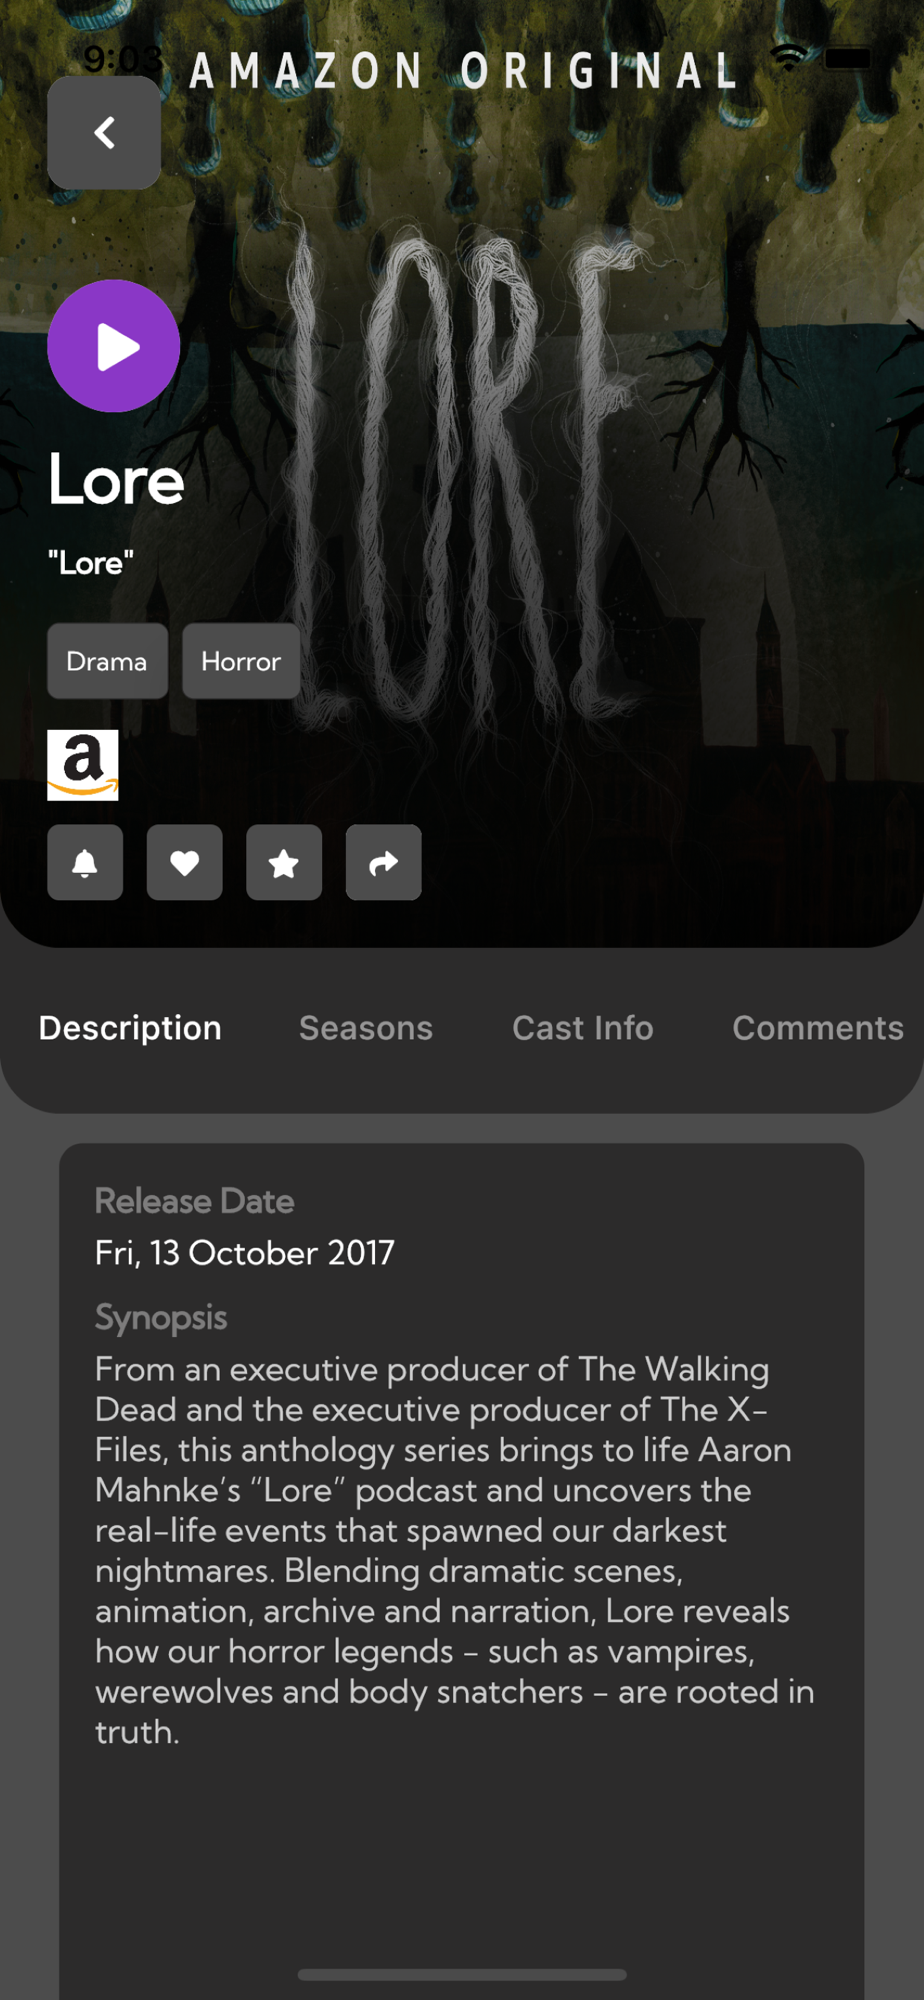Image resolution: width=924 pixels, height=2000 pixels.
Task: Share Lore using the arrow icon
Action: pos(384,863)
